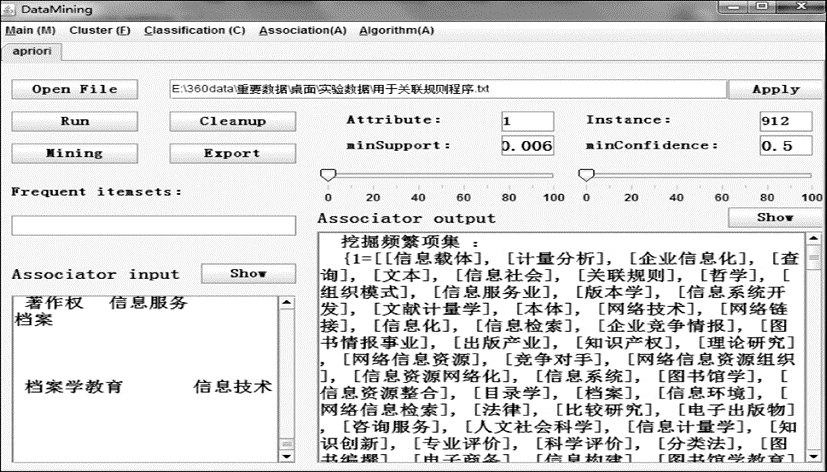Open the Association(A) menu
The width and height of the screenshot is (827, 472).
[303, 31]
